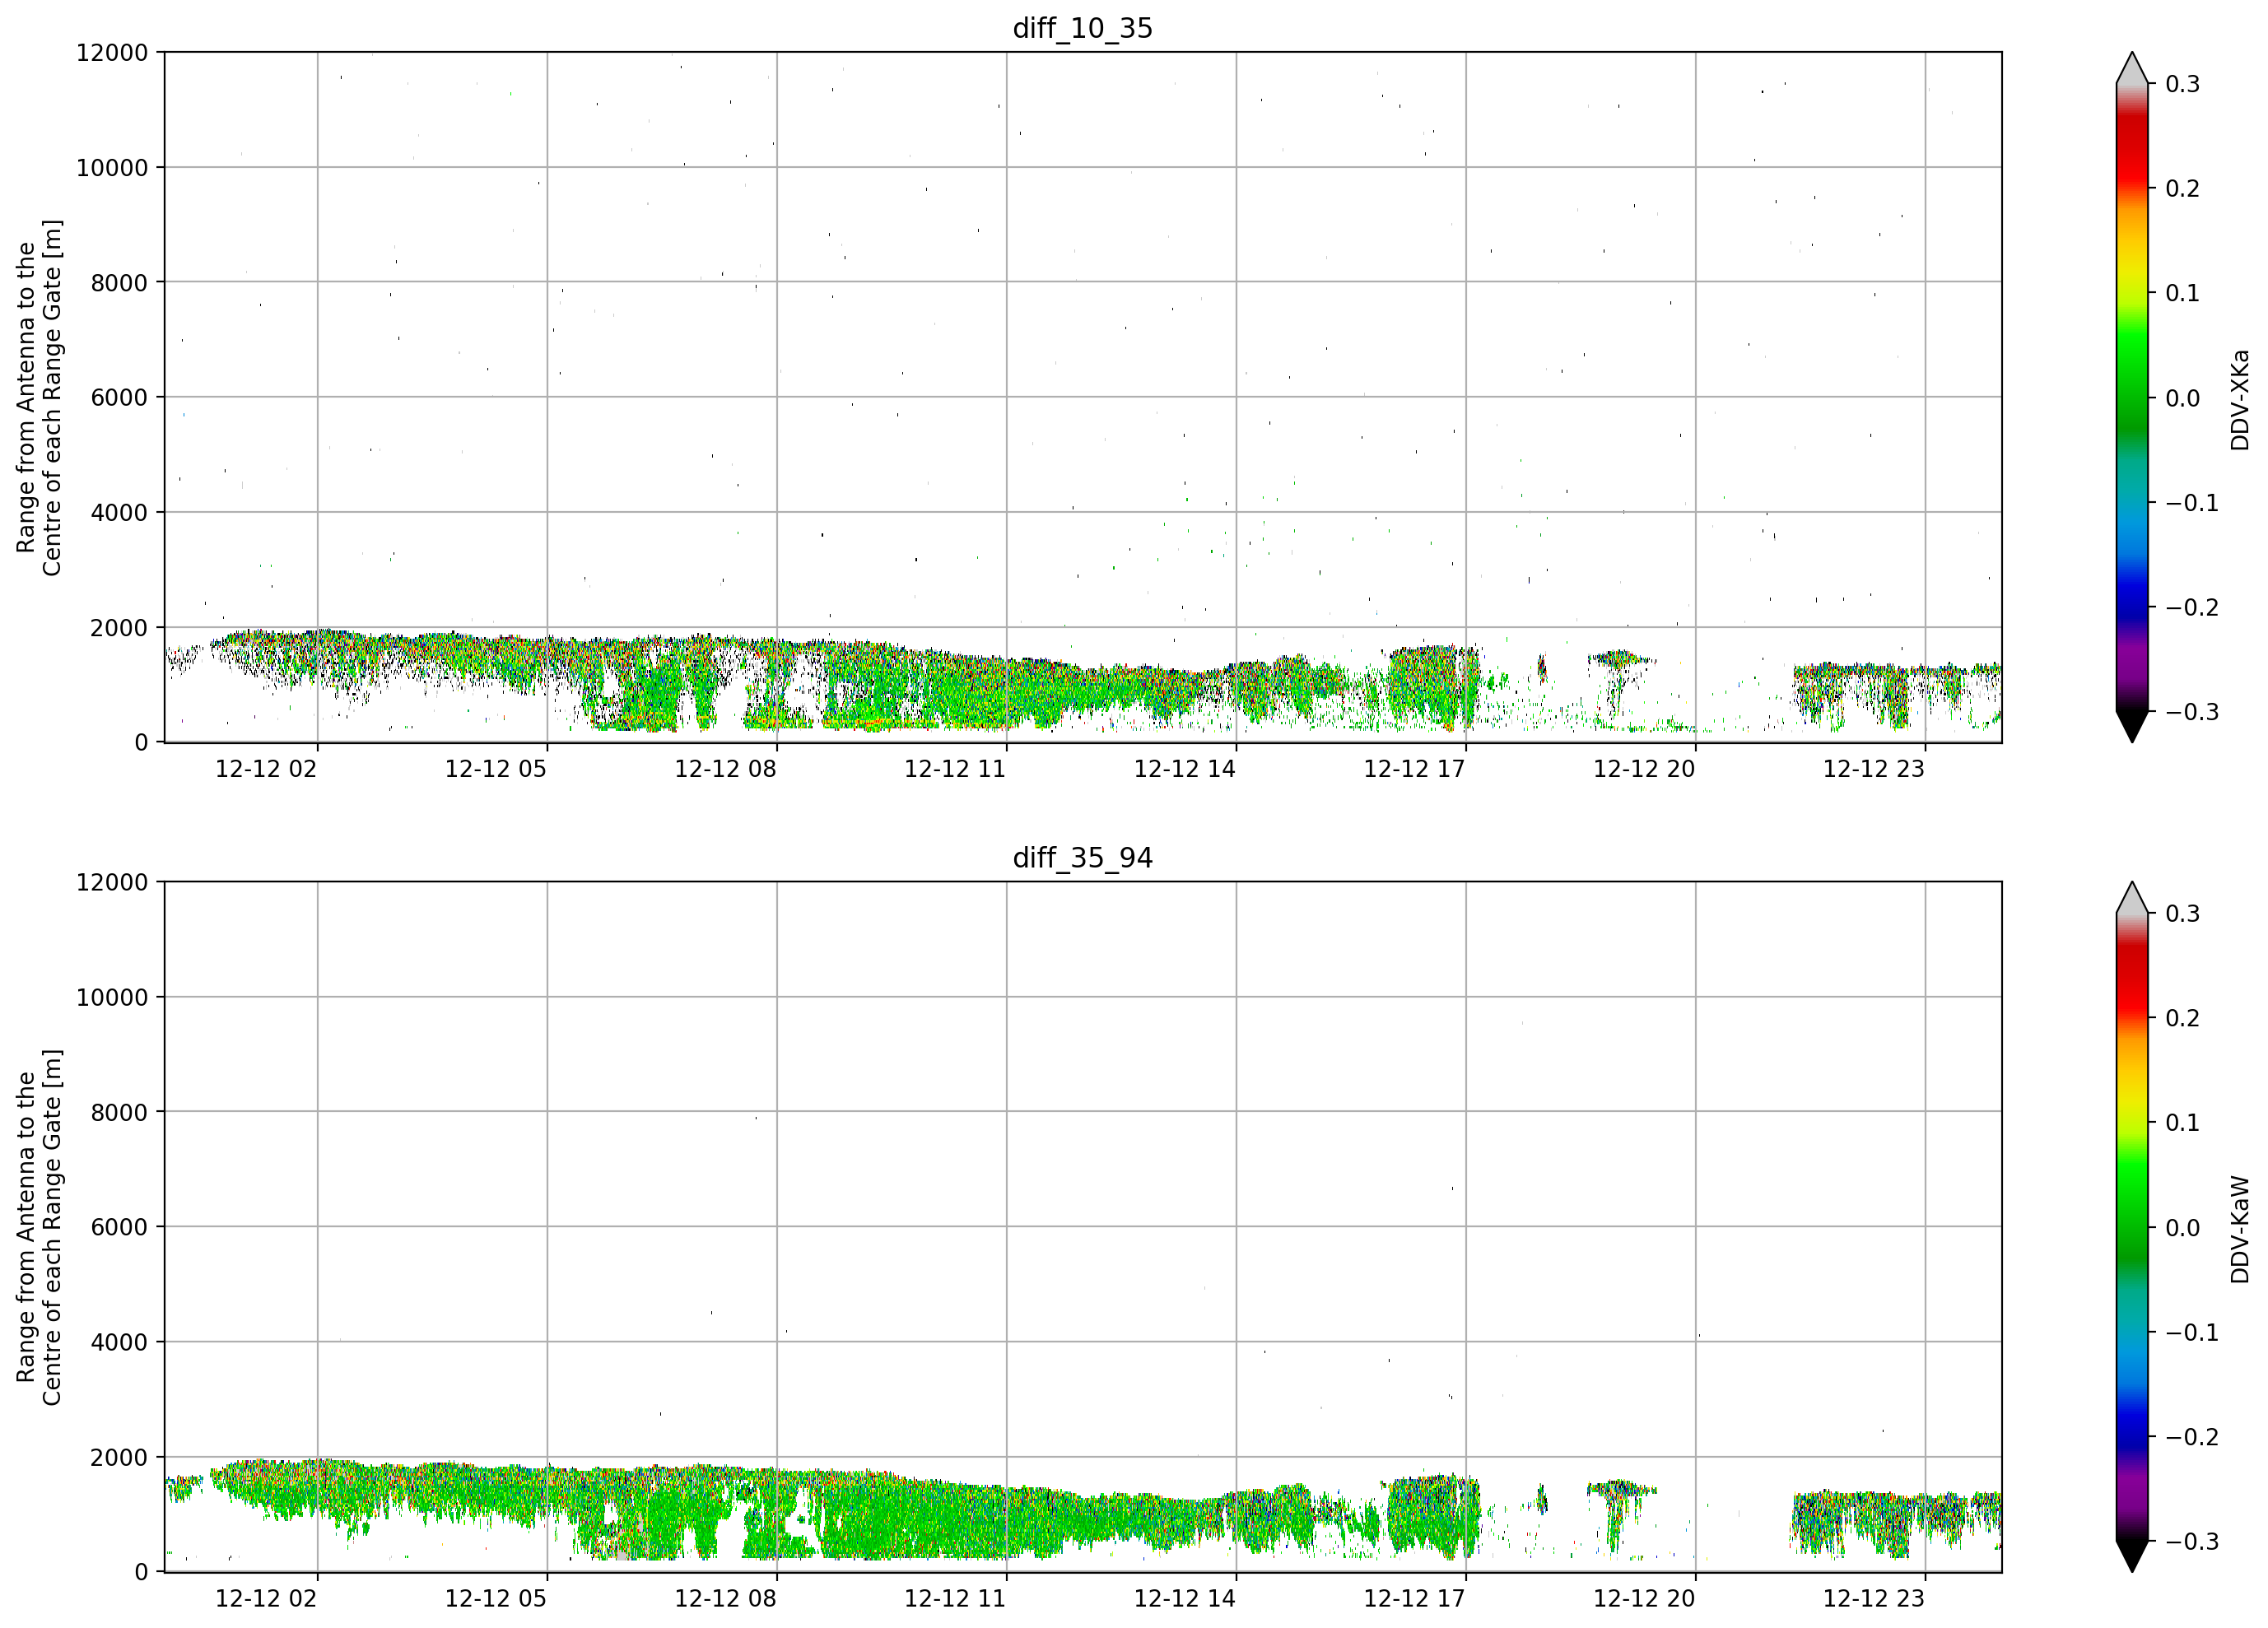Select the "0.2" tick on the DDV-XKa colorbar
The height and width of the screenshot is (1628, 2268).
click(x=2183, y=189)
